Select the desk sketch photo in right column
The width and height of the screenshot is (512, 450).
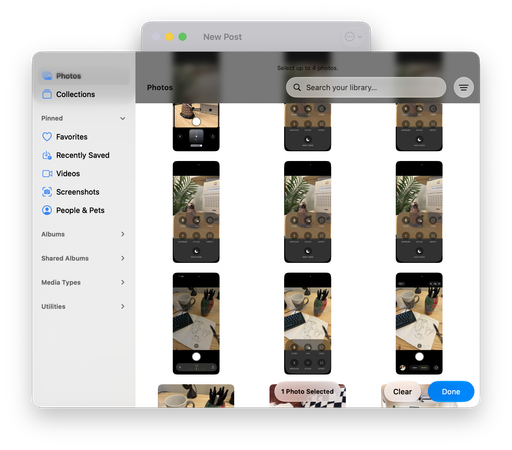coord(419,323)
